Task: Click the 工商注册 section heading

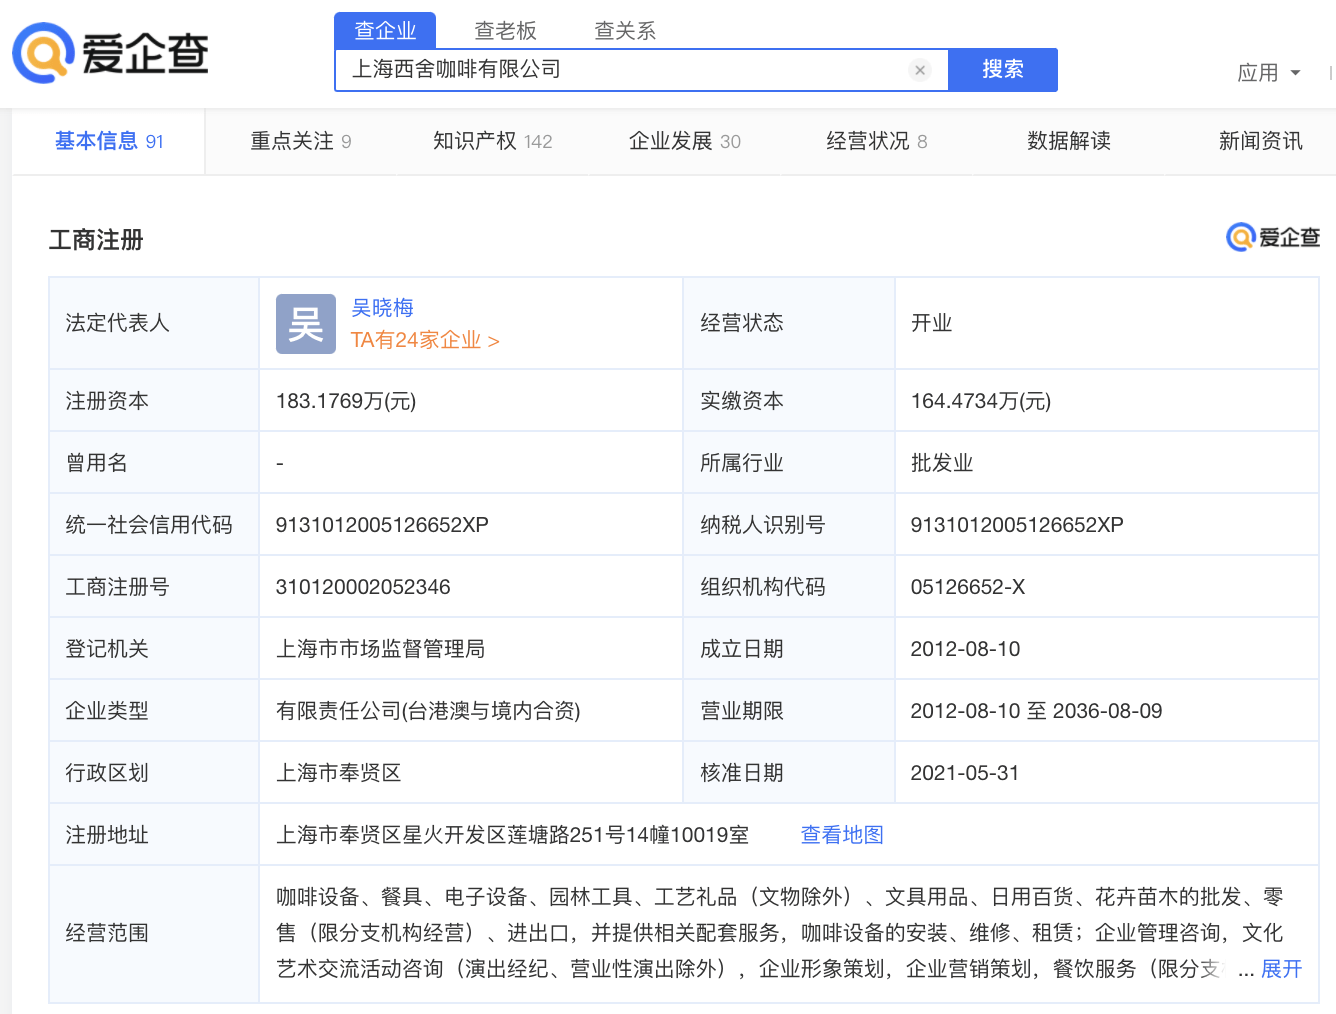Action: (x=96, y=240)
